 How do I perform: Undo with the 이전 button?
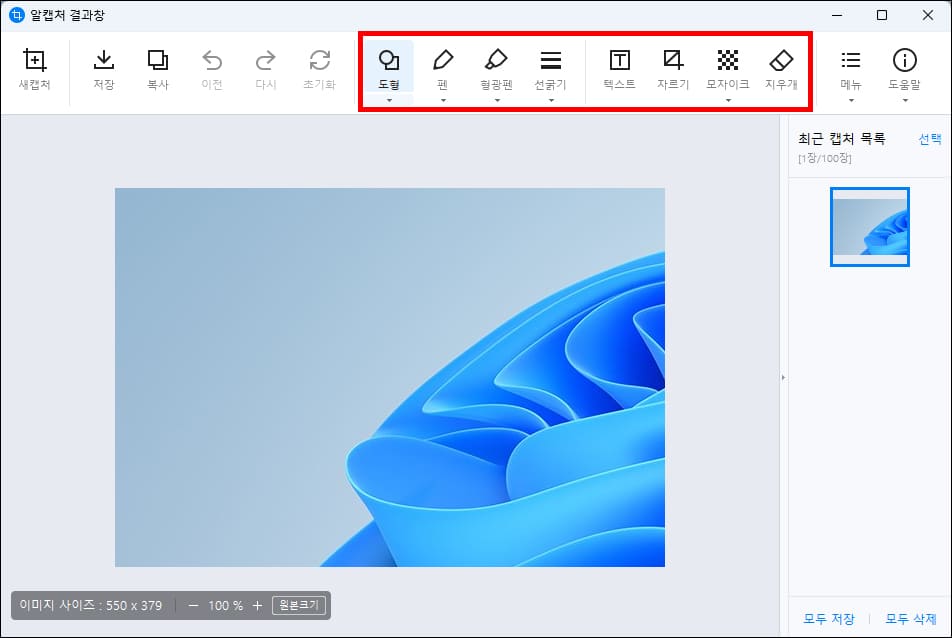click(x=212, y=69)
